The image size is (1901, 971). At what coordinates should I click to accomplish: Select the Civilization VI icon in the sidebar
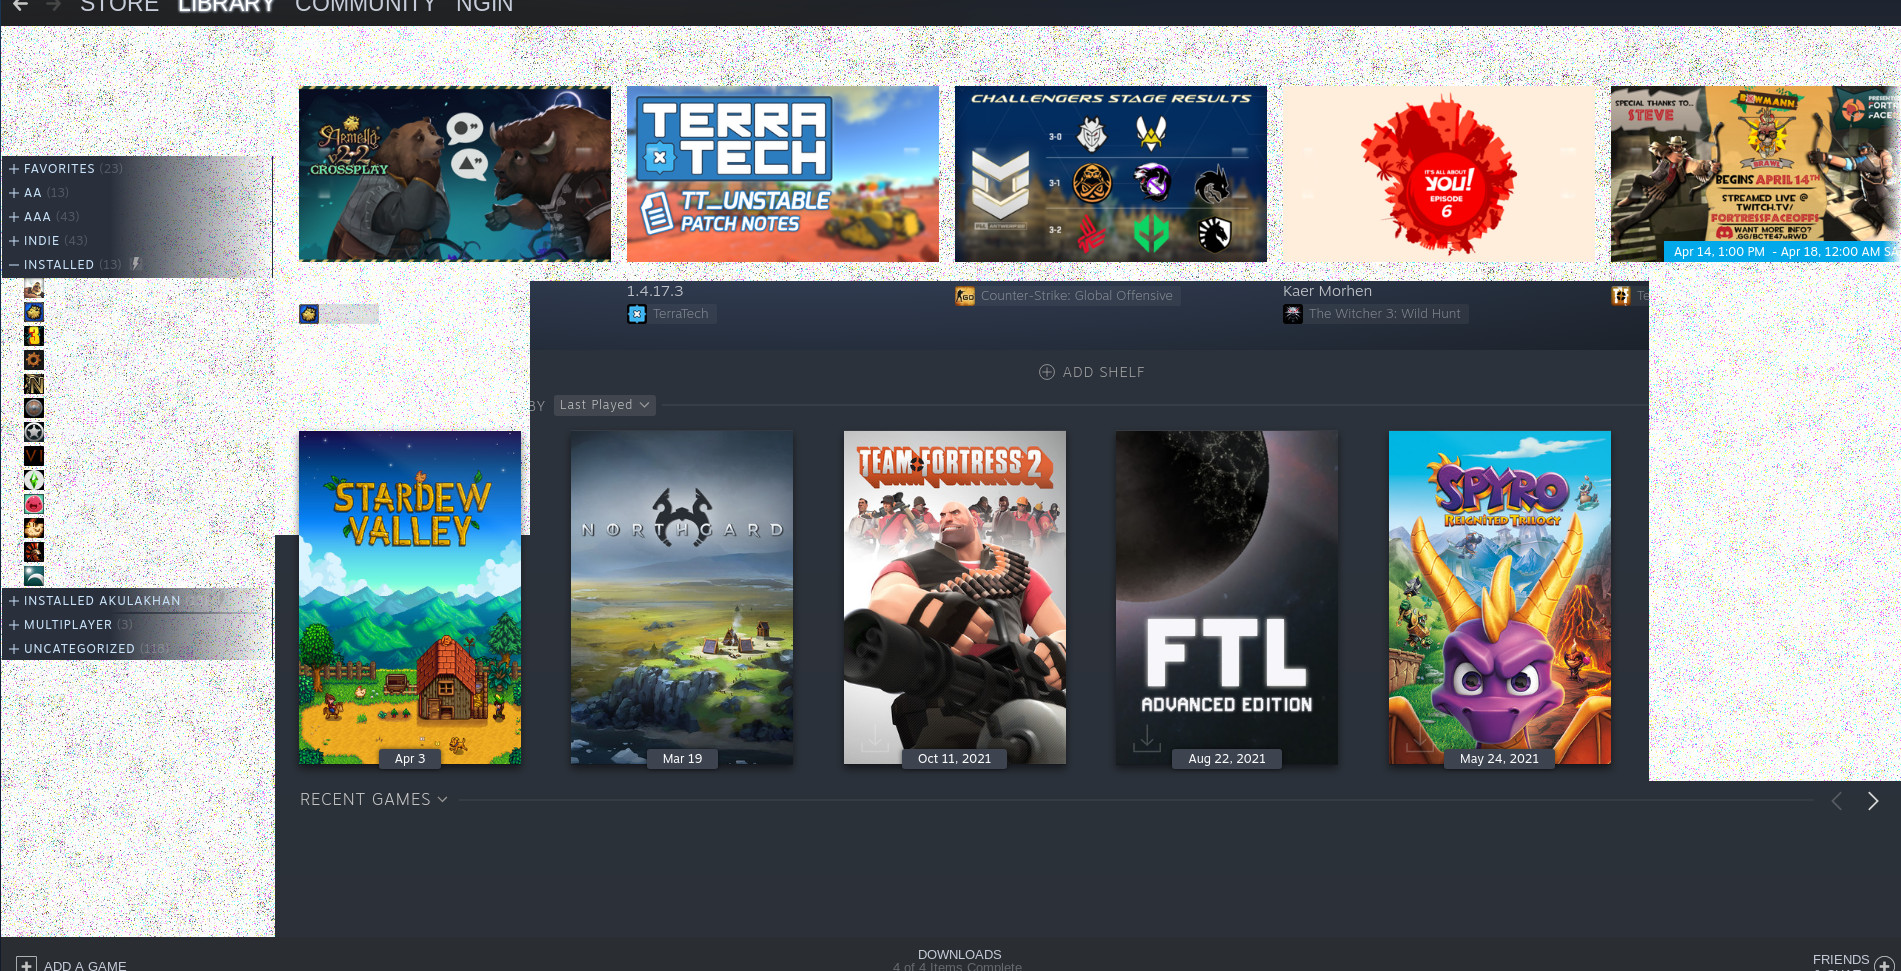pyautogui.click(x=34, y=456)
